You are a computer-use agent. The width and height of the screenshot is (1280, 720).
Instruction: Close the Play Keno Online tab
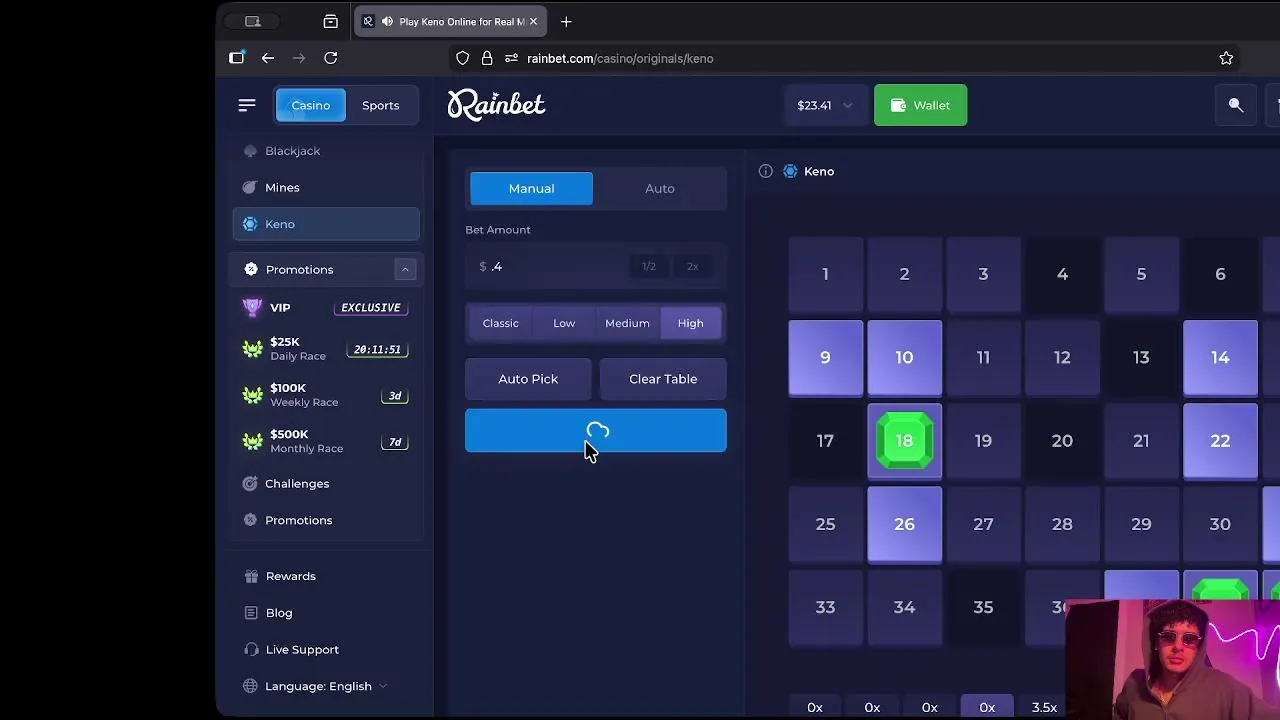click(x=533, y=21)
